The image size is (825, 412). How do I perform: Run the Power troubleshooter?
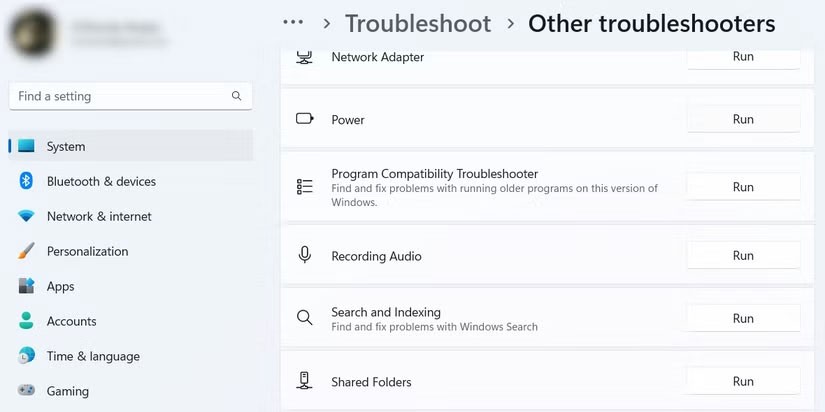pyautogui.click(x=743, y=119)
